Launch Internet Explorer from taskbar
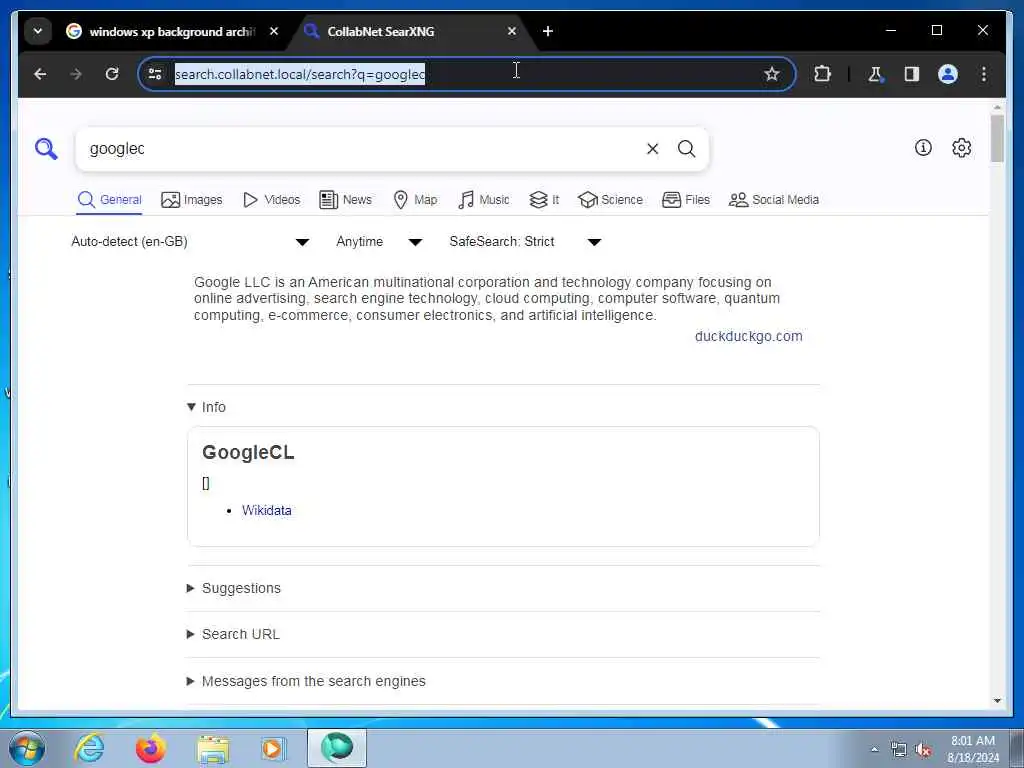This screenshot has height=768, width=1024. (89, 748)
